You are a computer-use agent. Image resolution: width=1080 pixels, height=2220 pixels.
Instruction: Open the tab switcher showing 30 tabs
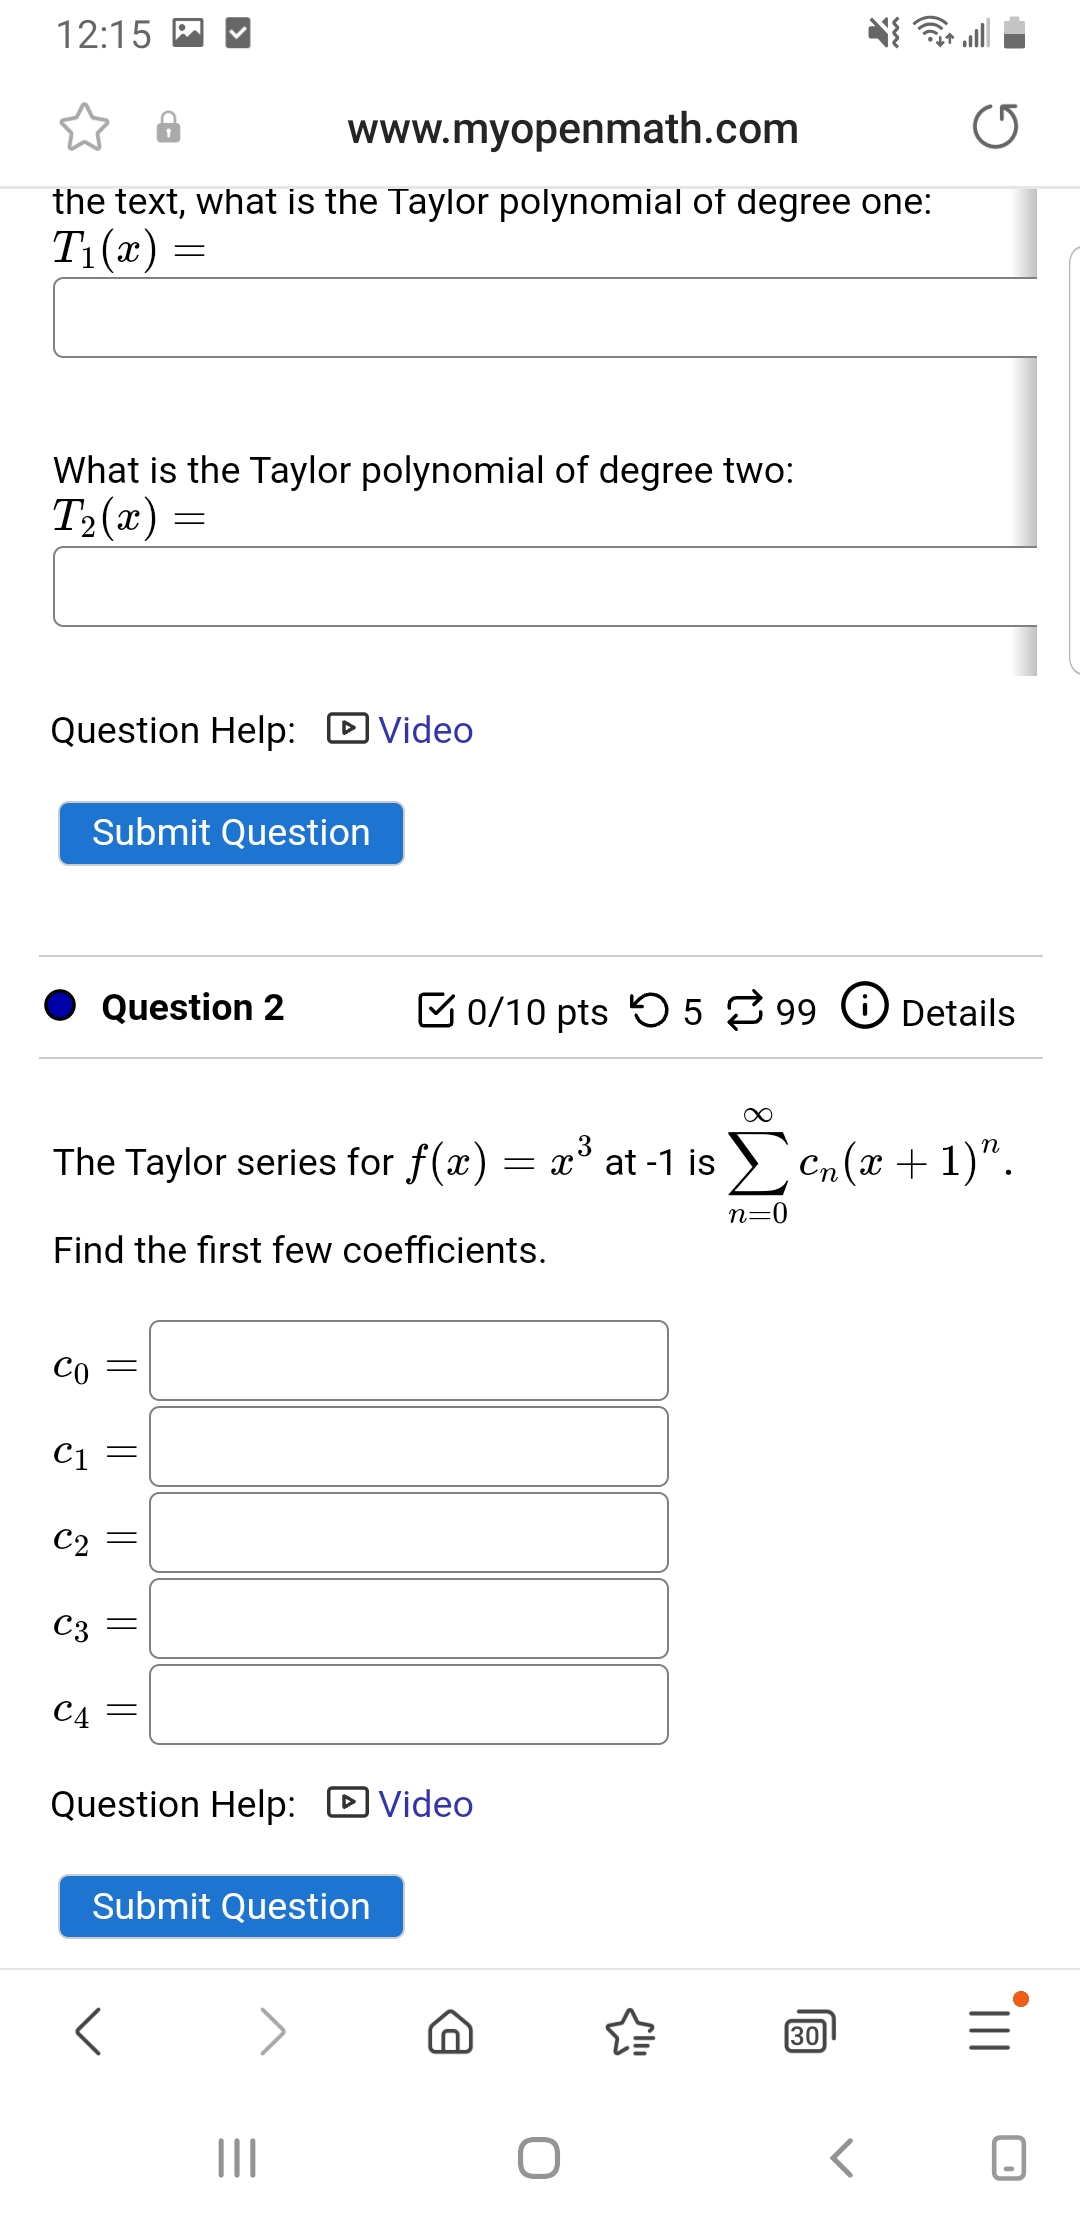click(x=806, y=2035)
